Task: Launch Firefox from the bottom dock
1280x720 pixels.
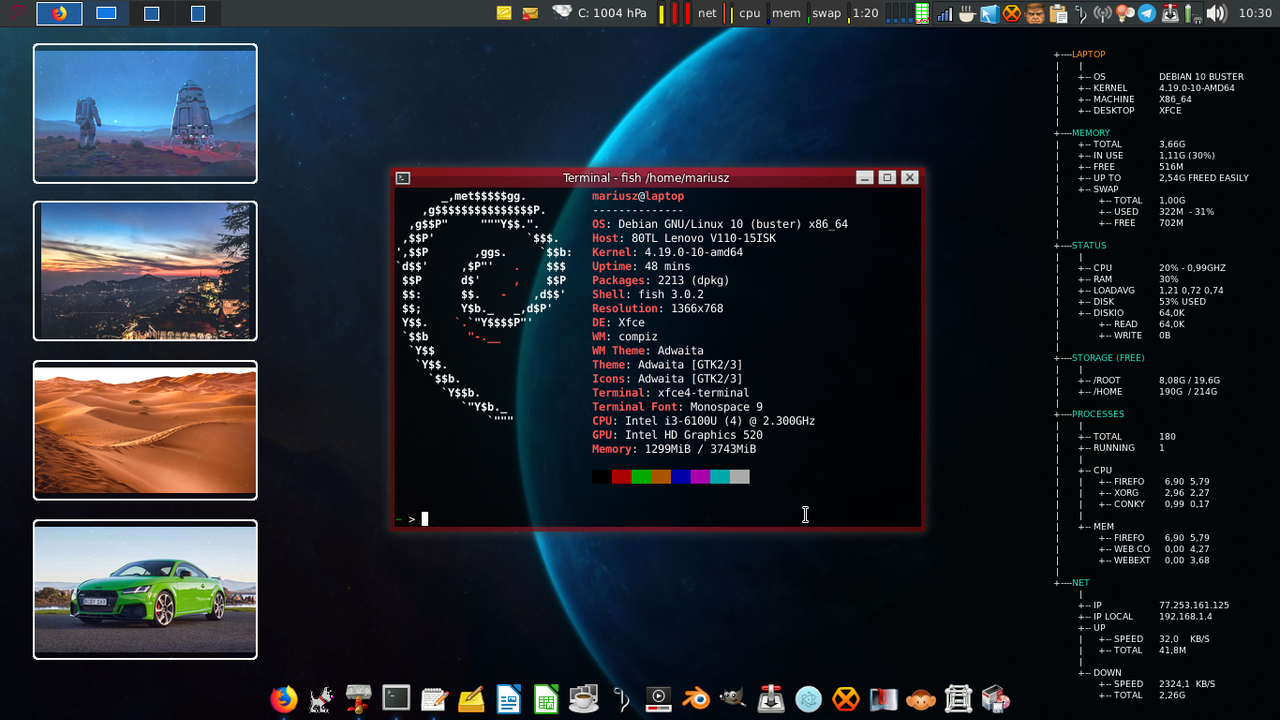Action: [x=284, y=698]
